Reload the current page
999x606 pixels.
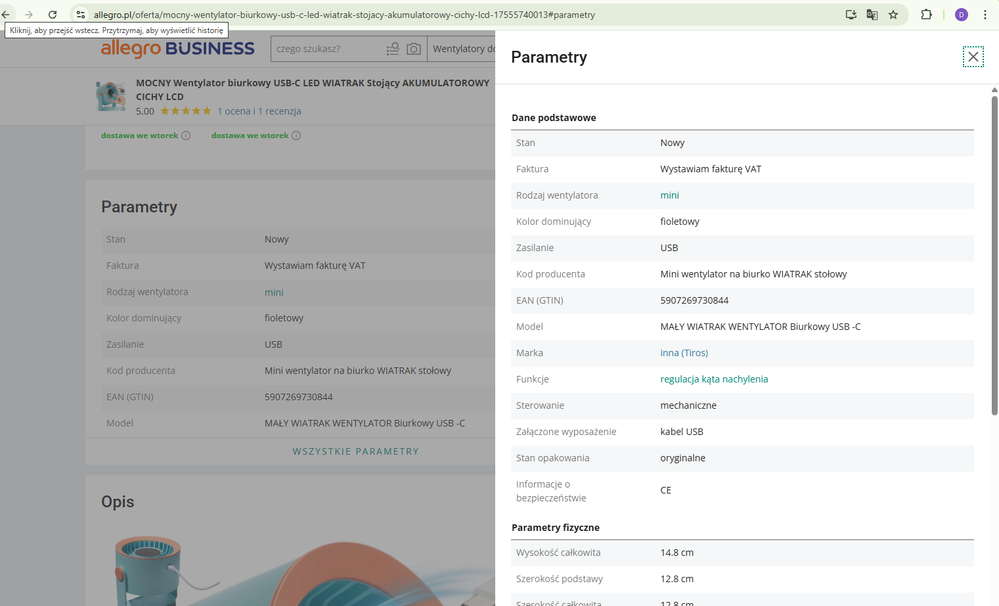click(53, 15)
